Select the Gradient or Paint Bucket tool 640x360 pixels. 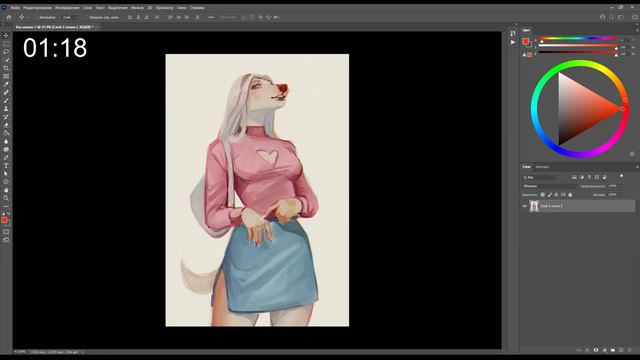pyautogui.click(x=6, y=133)
